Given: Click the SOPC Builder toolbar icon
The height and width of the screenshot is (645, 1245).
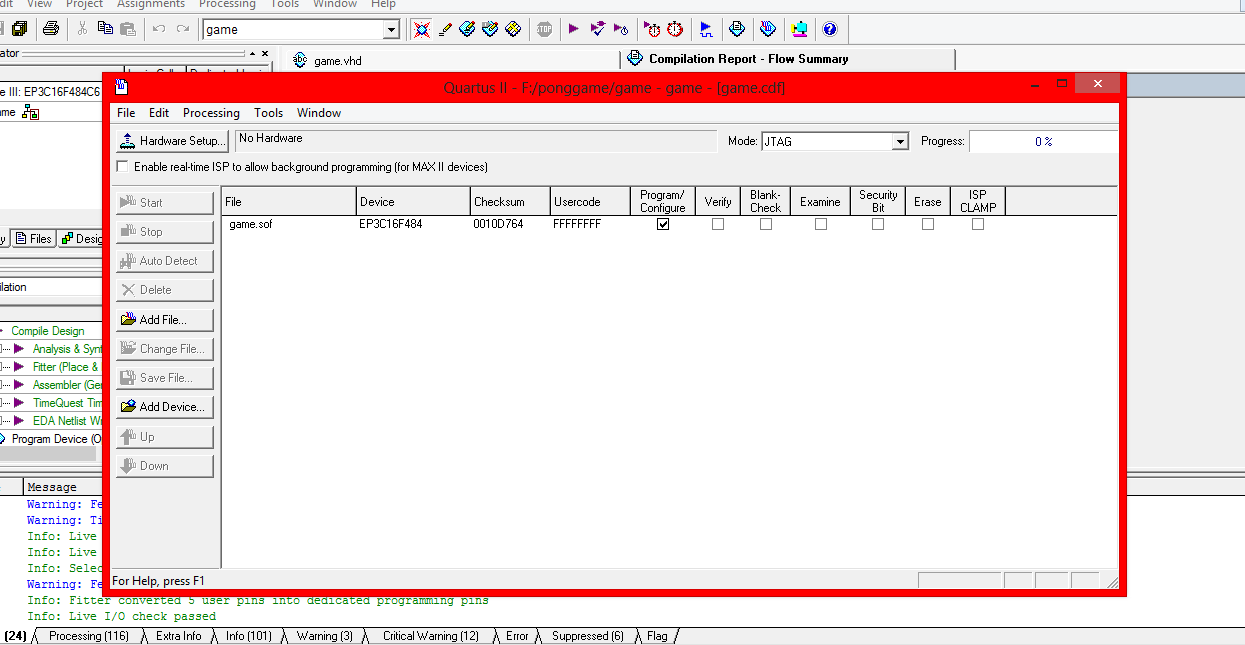Looking at the screenshot, I should tap(799, 29).
